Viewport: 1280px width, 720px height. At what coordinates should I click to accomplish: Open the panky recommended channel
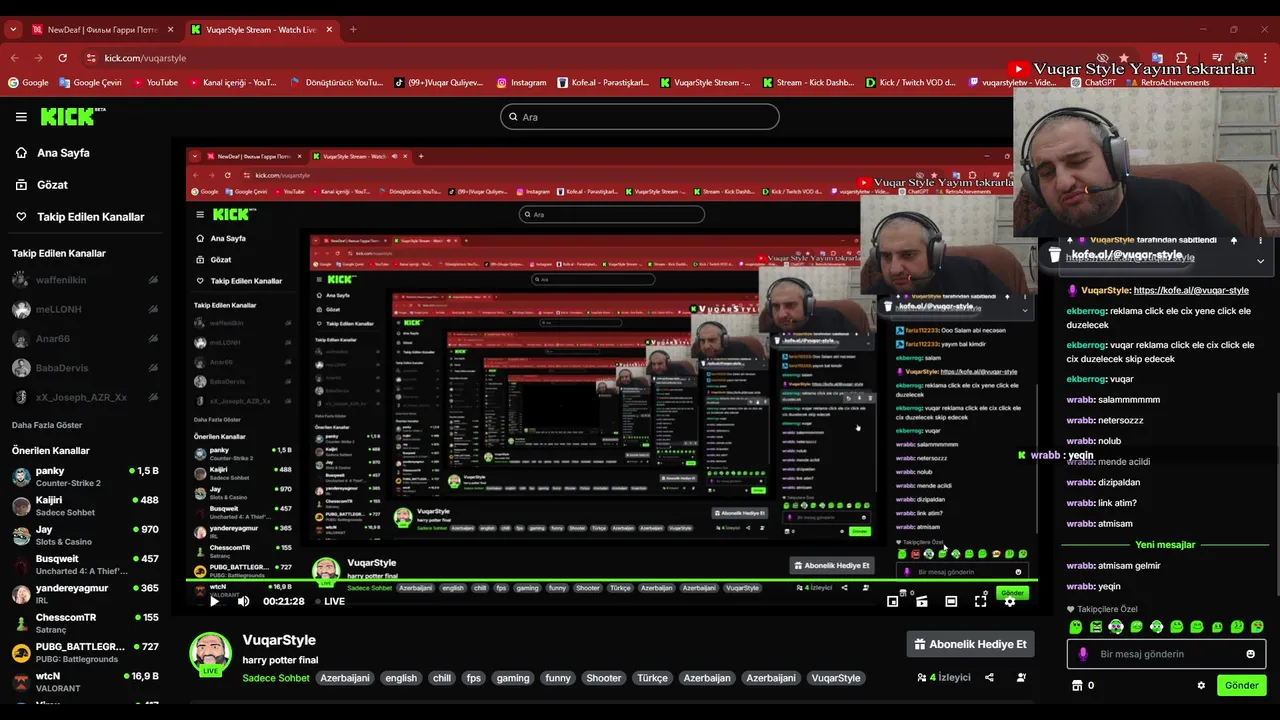[x=85, y=476]
